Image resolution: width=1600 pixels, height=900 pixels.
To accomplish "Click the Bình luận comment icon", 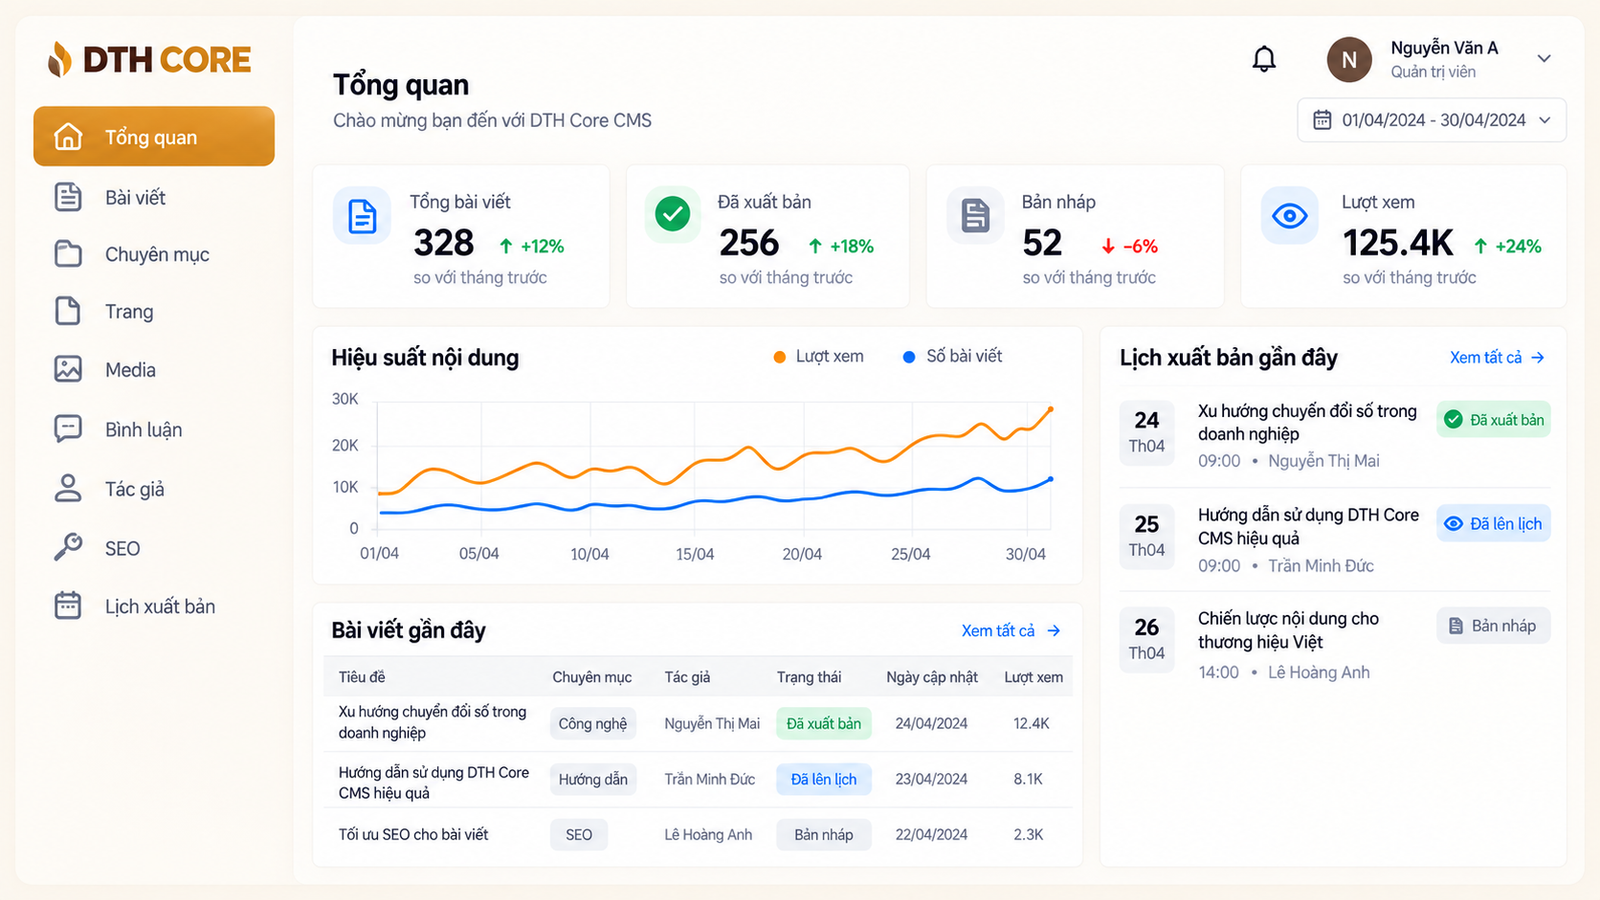I will (x=68, y=429).
